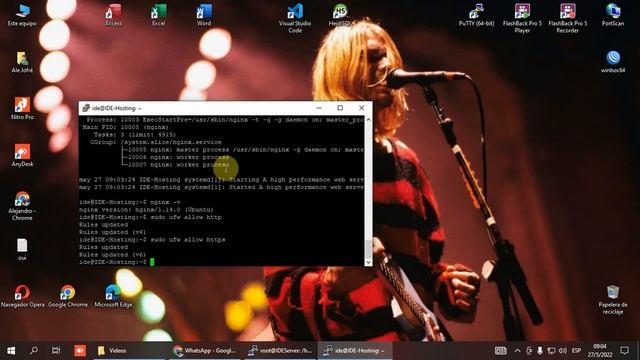This screenshot has width=640, height=360.
Task: Click the 'sudo ufw allow http' command line
Action: tap(150, 217)
